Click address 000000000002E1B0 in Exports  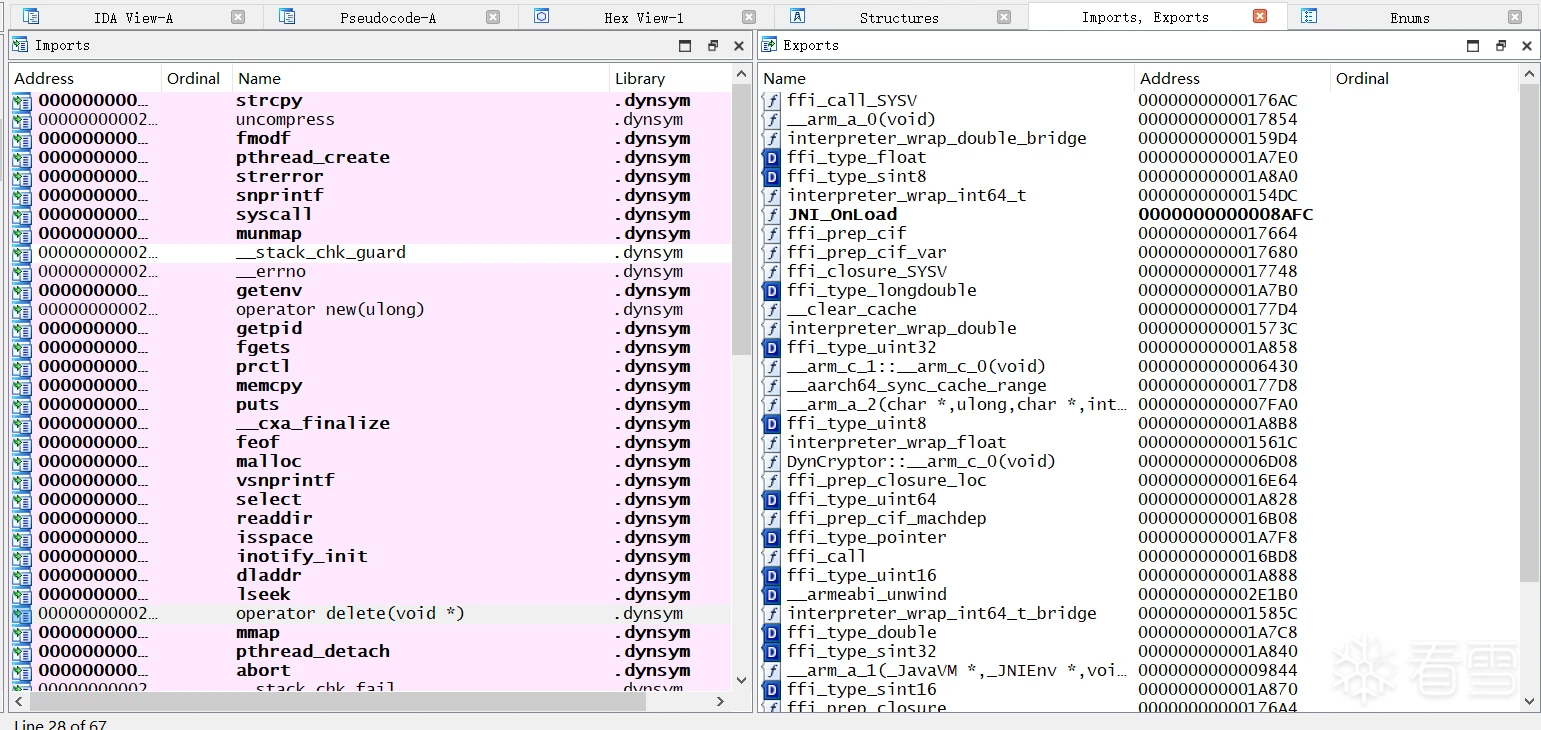(1218, 595)
